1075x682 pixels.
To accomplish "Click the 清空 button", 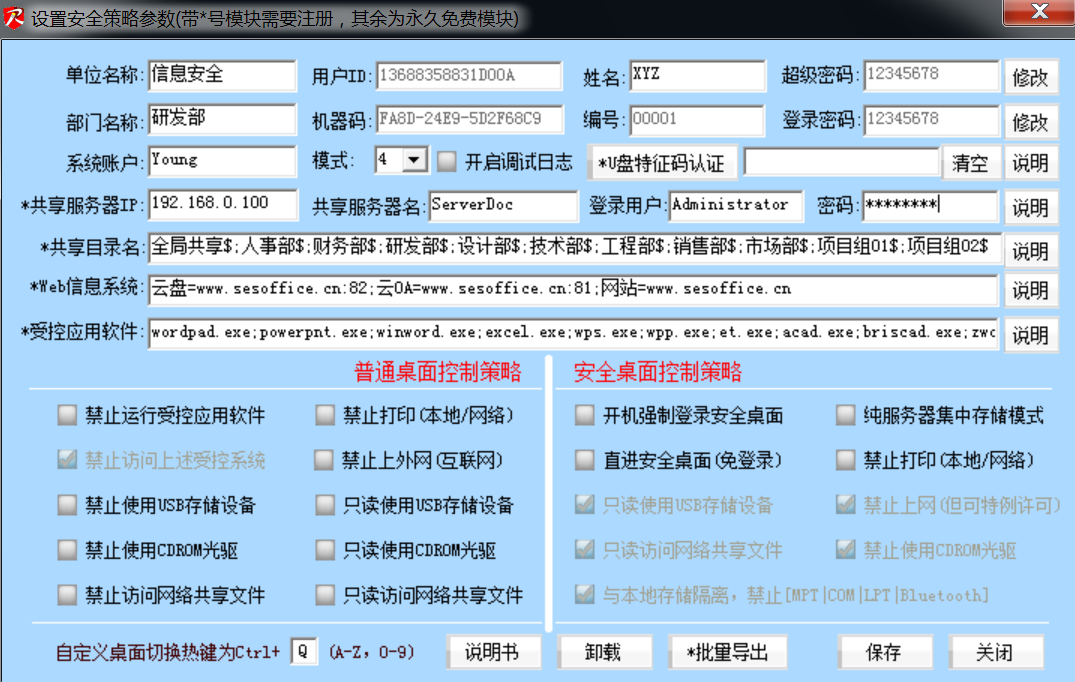I will [x=970, y=163].
